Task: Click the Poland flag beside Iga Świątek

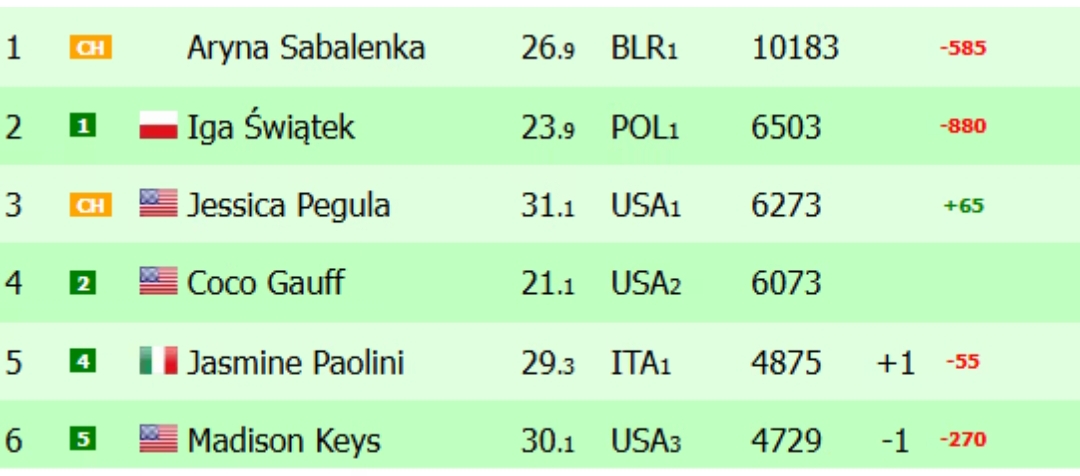Action: tap(158, 127)
